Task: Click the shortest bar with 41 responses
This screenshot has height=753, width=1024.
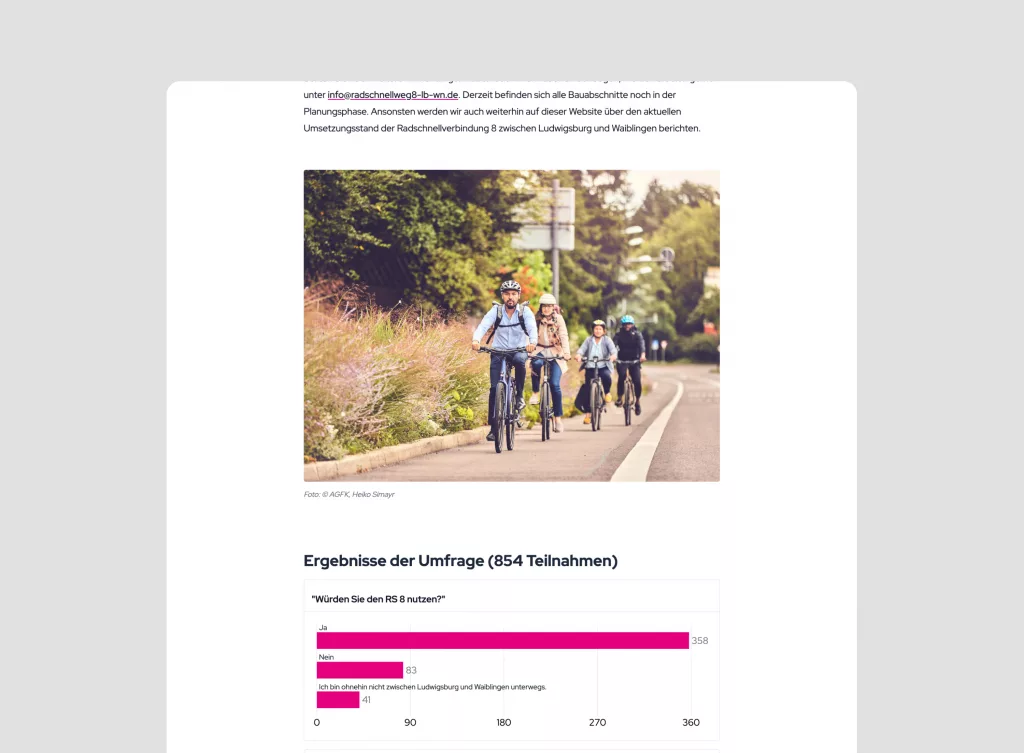Action: click(x=336, y=698)
